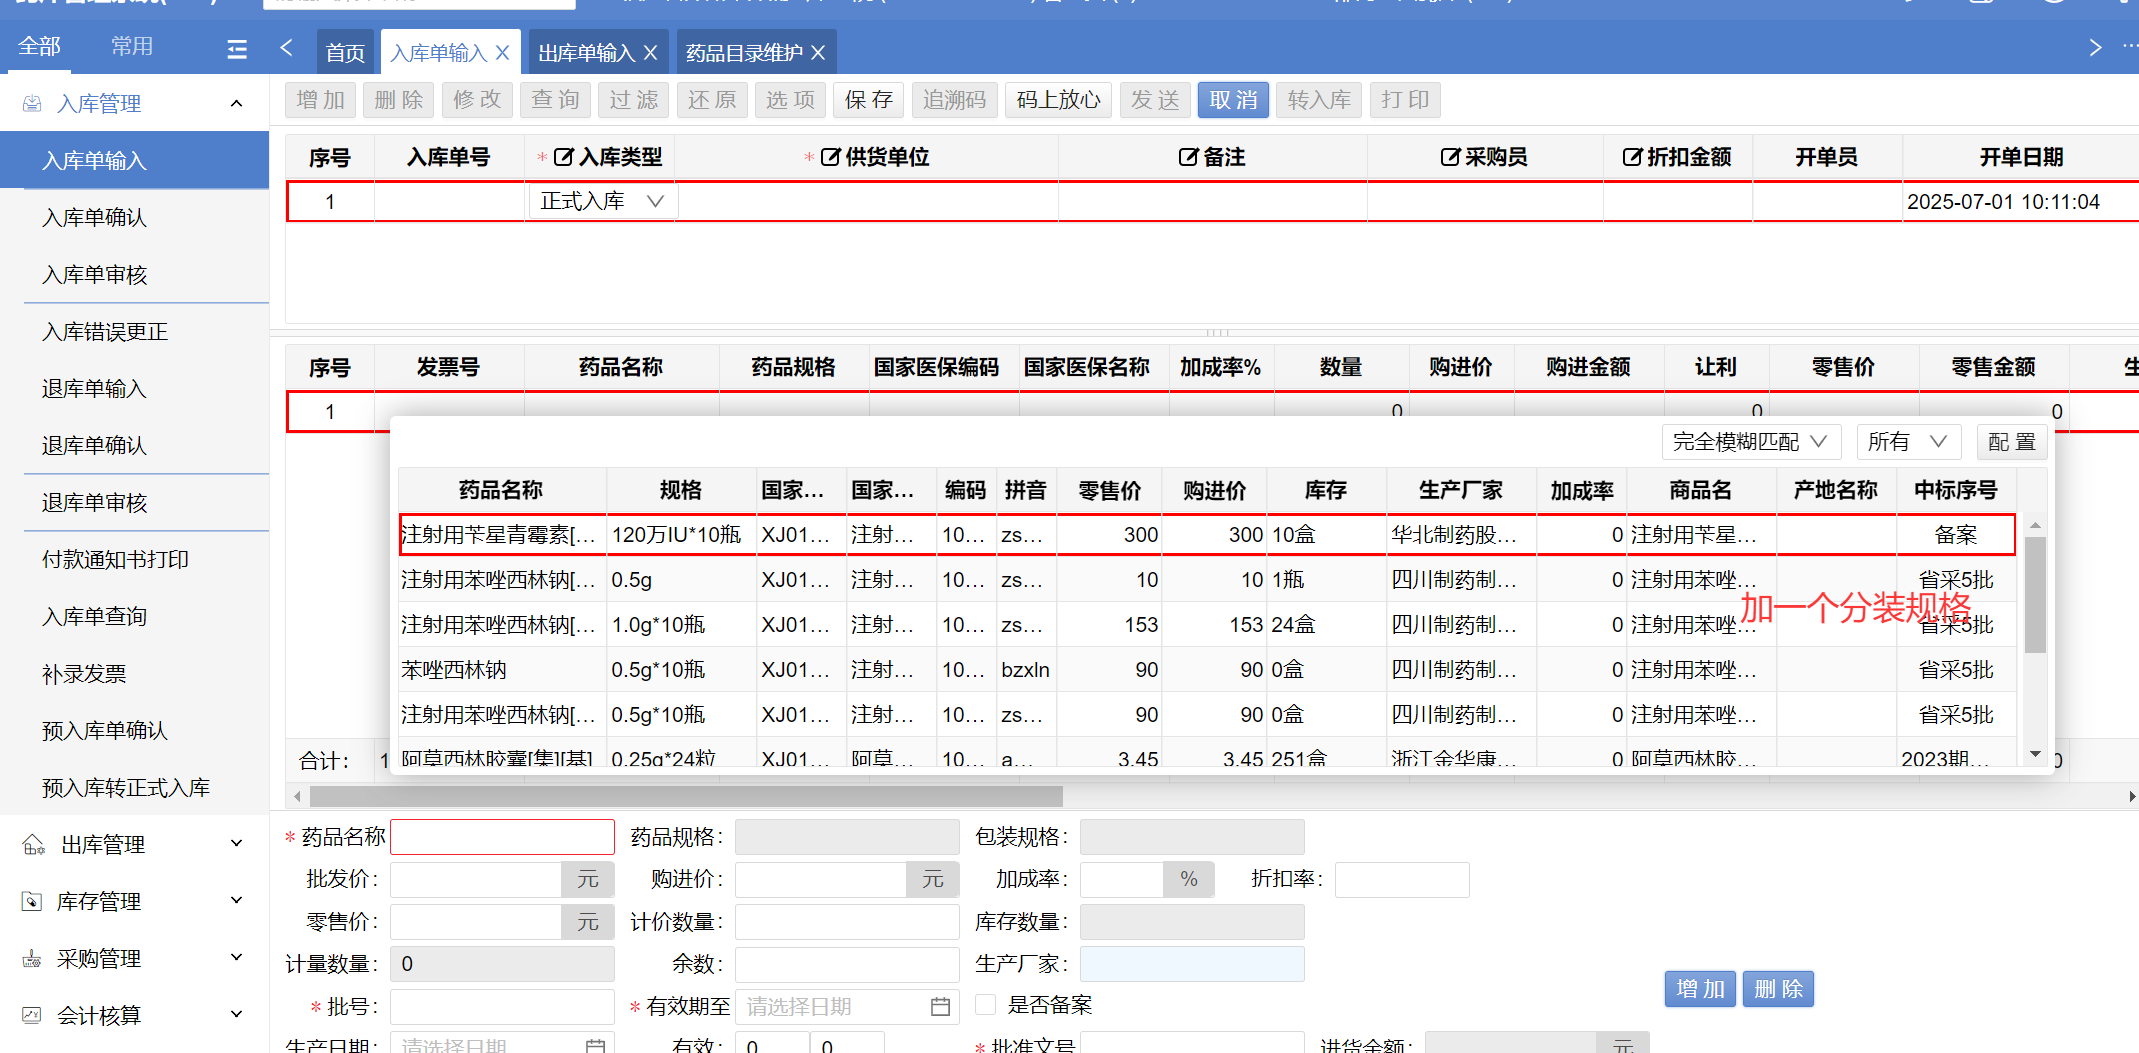Close the 药品目录维护 tab
Image resolution: width=2139 pixels, height=1053 pixels.
click(x=818, y=52)
